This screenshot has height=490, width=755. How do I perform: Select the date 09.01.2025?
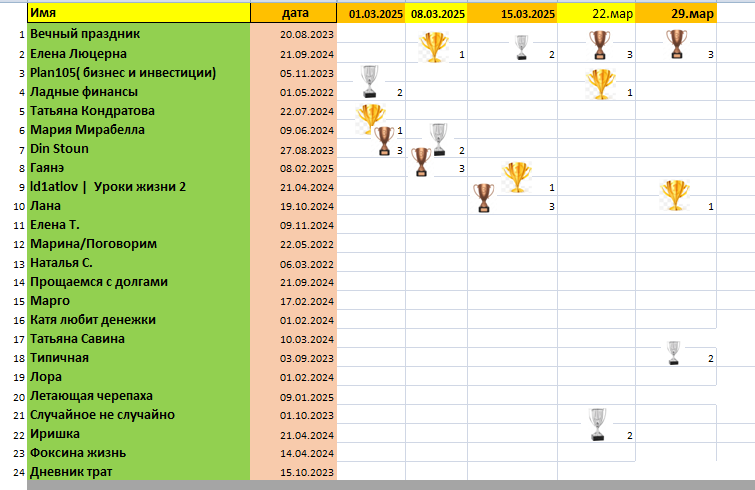(307, 398)
